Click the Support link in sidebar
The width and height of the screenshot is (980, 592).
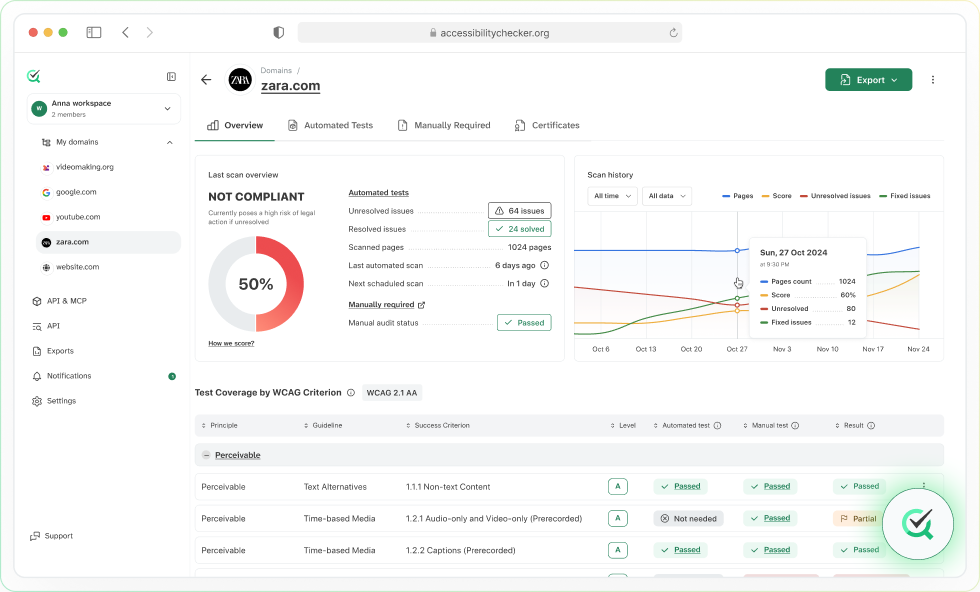52,536
